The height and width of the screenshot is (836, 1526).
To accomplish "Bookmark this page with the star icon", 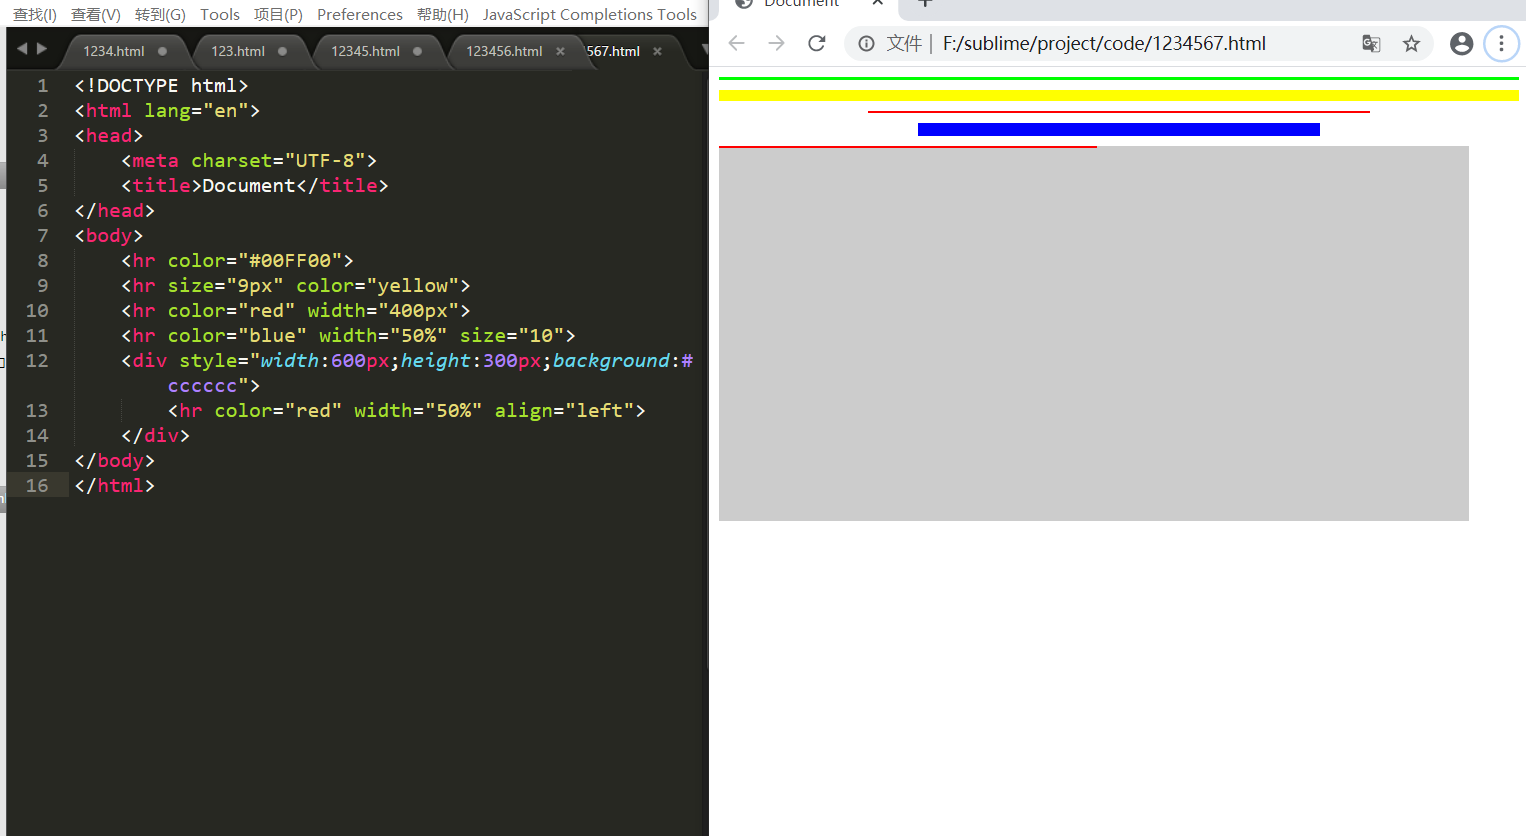I will pos(1411,43).
